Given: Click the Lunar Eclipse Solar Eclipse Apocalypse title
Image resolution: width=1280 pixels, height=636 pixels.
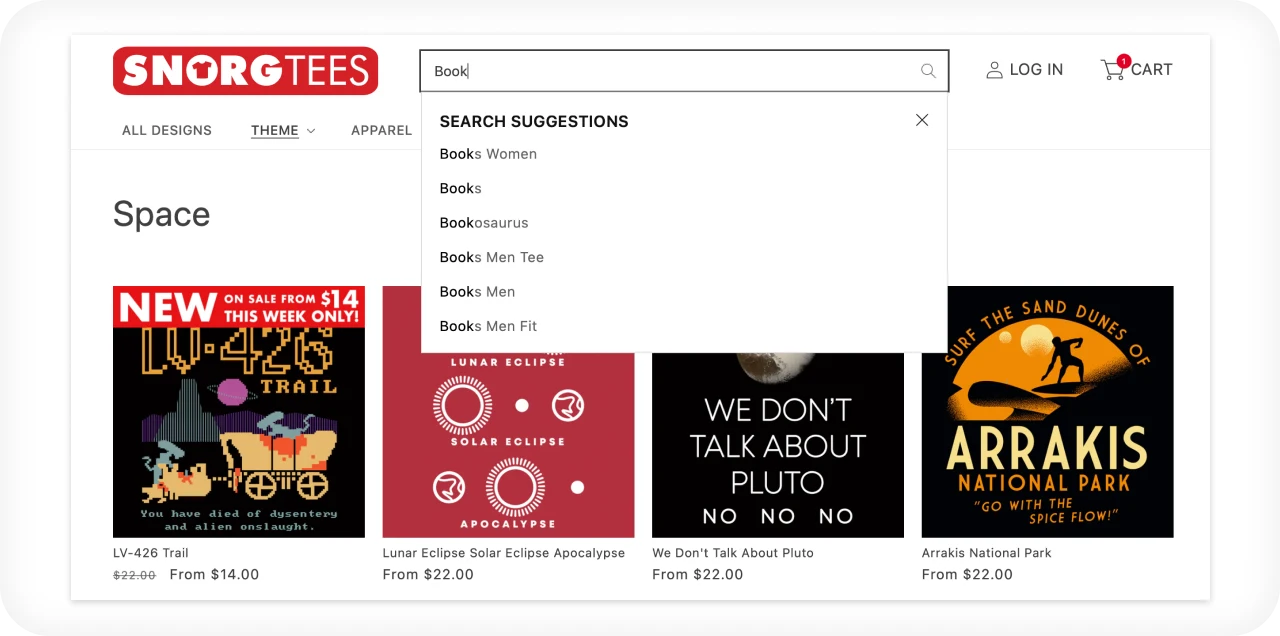Looking at the screenshot, I should 504,553.
